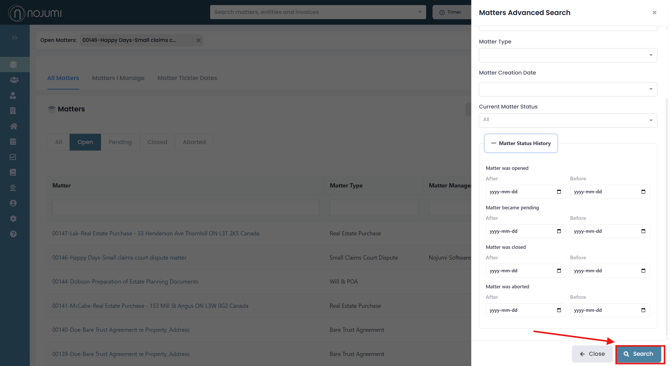
Task: Open matter 00140-Doe-Bare Trust Agreement row
Action: (x=120, y=330)
